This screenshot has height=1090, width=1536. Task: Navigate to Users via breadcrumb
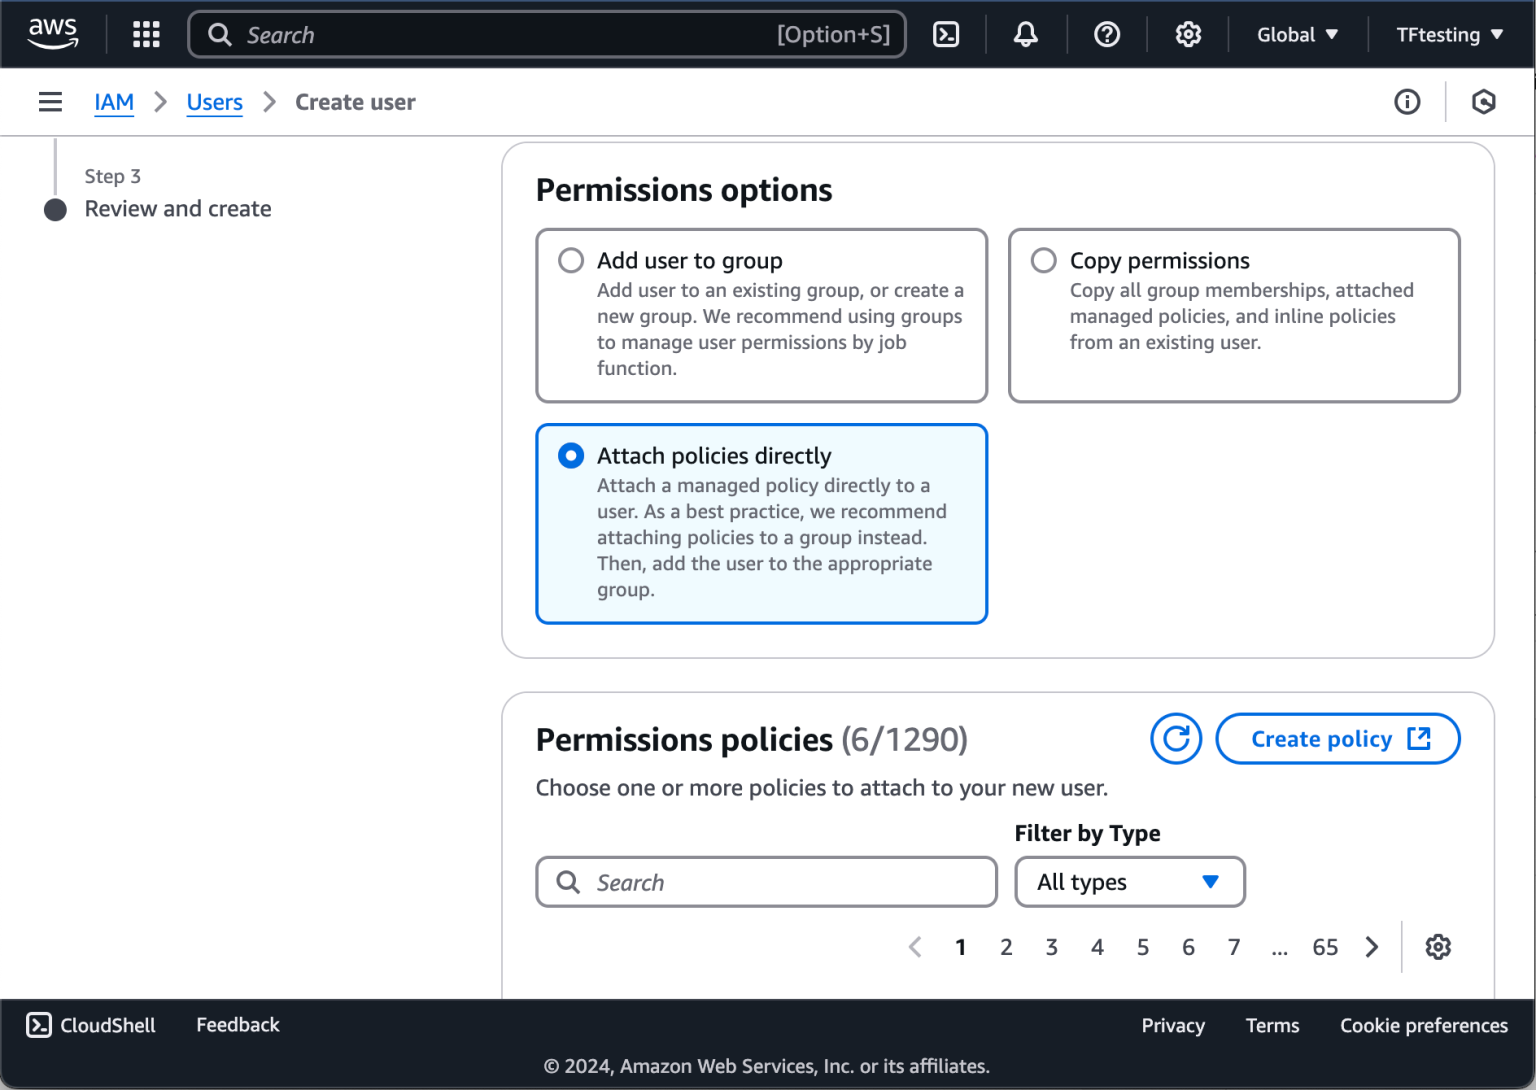214,101
